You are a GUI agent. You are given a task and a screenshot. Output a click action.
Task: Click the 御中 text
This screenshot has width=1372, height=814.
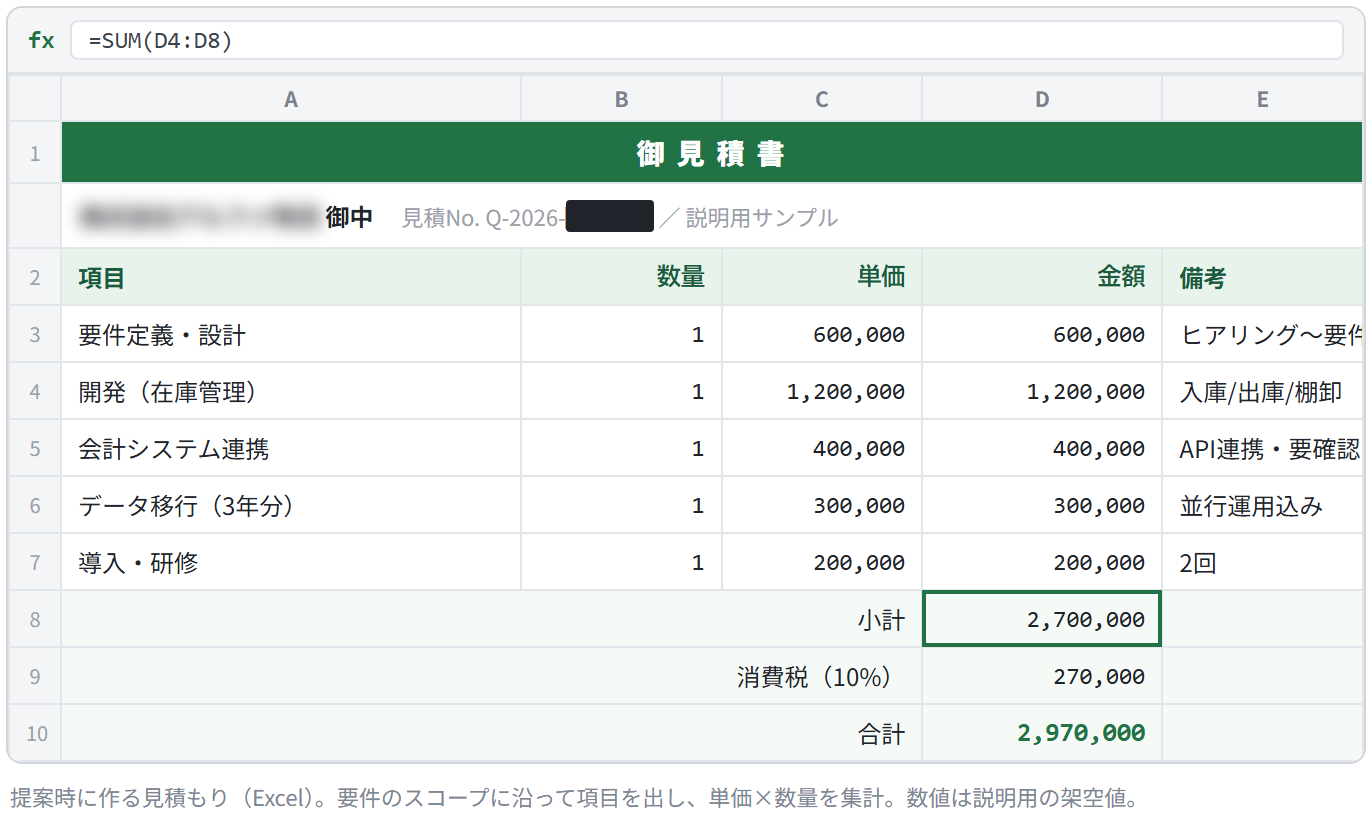point(349,217)
